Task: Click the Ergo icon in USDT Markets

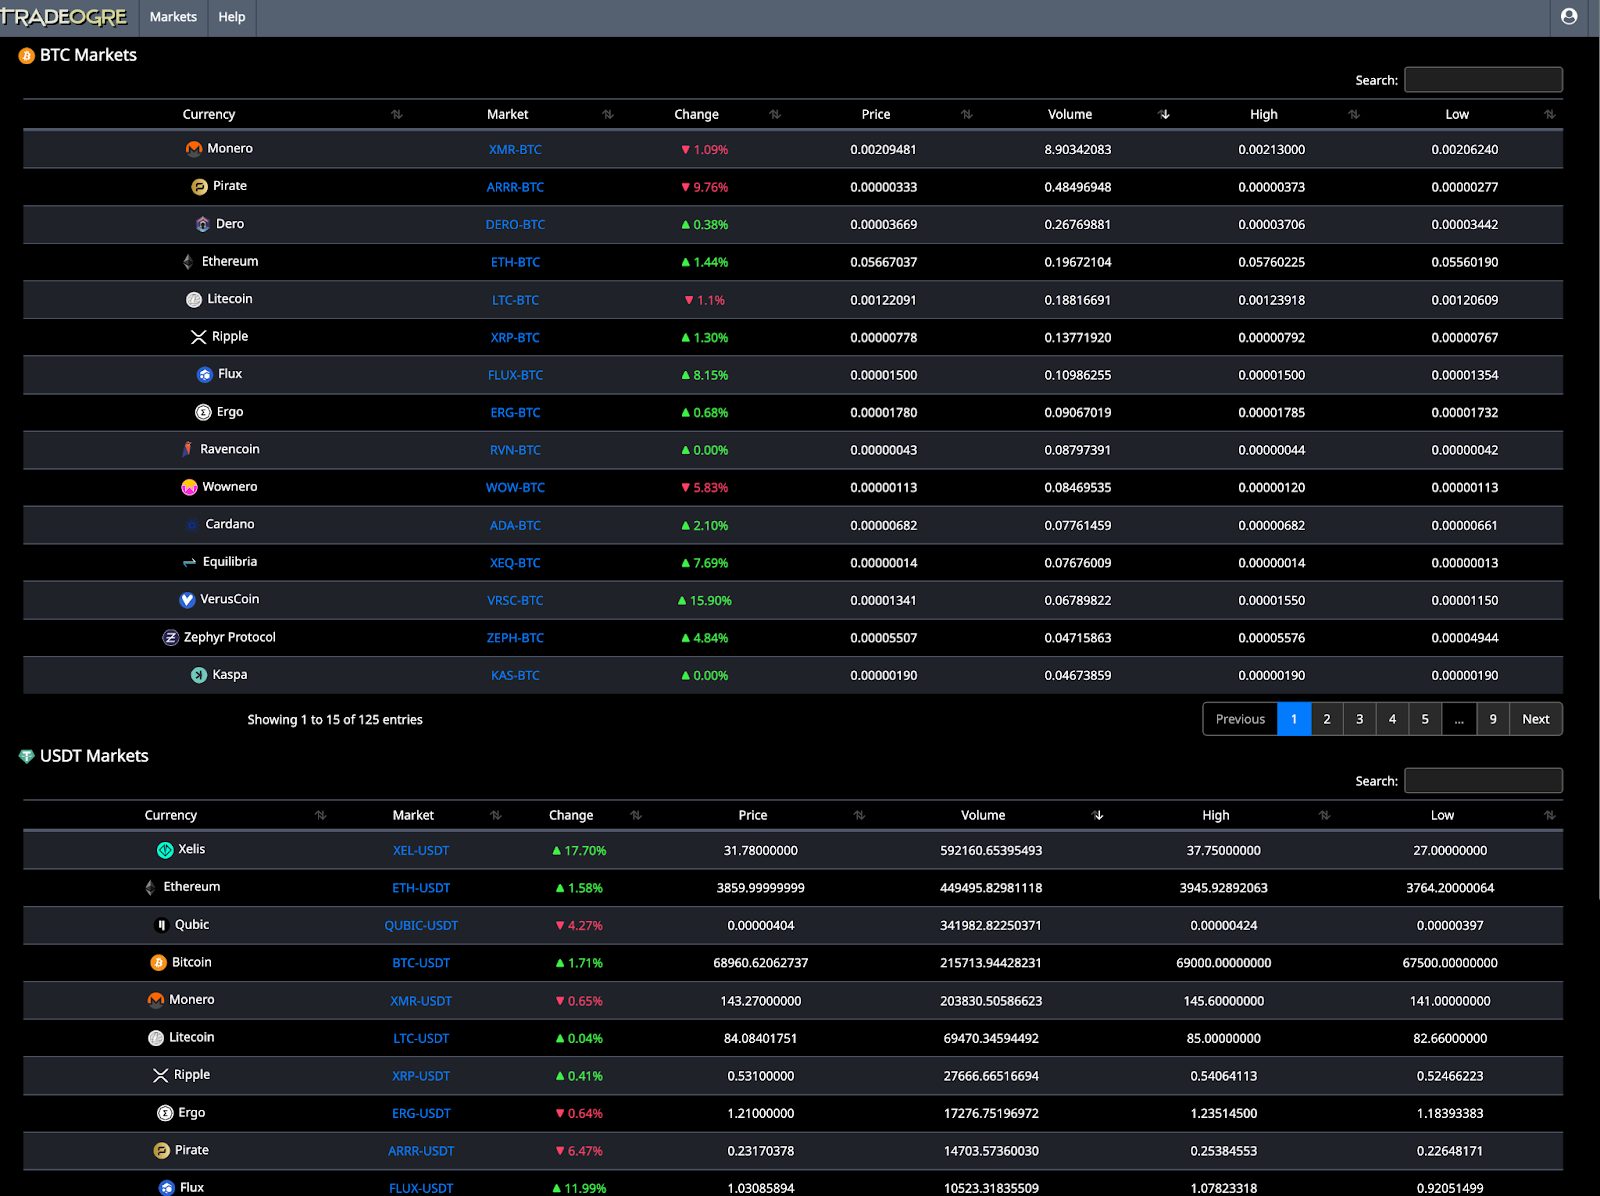Action: click(165, 1113)
